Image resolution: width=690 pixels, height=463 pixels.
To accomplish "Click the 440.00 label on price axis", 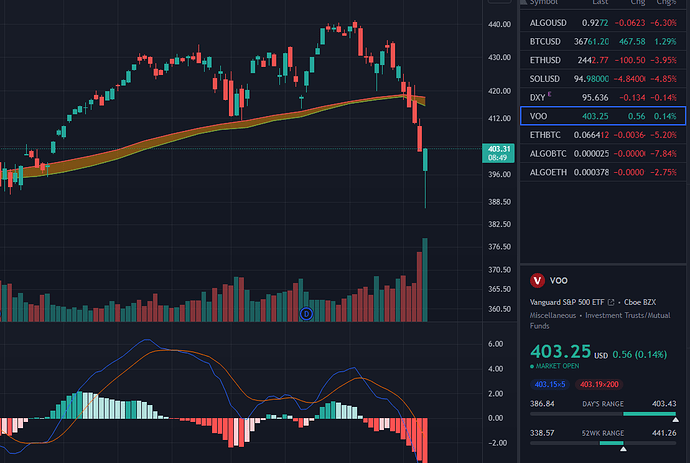I will (499, 24).
